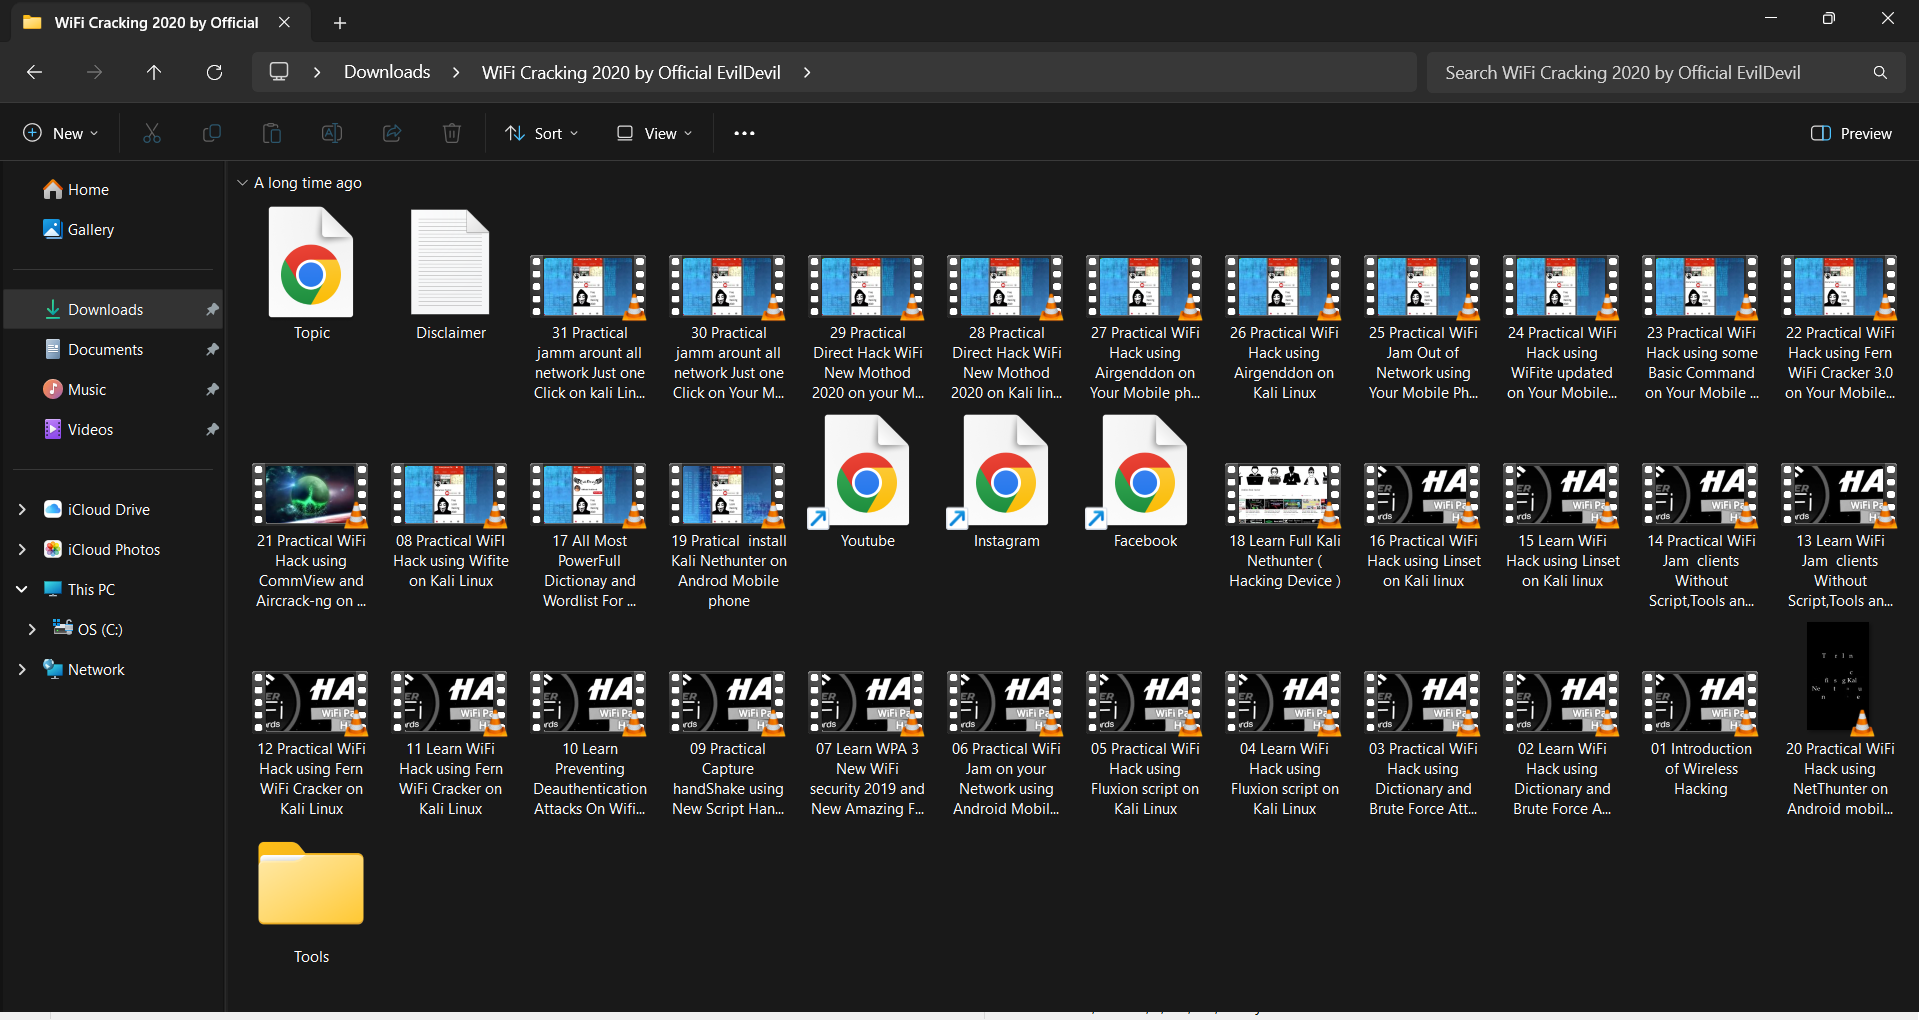Open the See more options menu

pyautogui.click(x=744, y=133)
